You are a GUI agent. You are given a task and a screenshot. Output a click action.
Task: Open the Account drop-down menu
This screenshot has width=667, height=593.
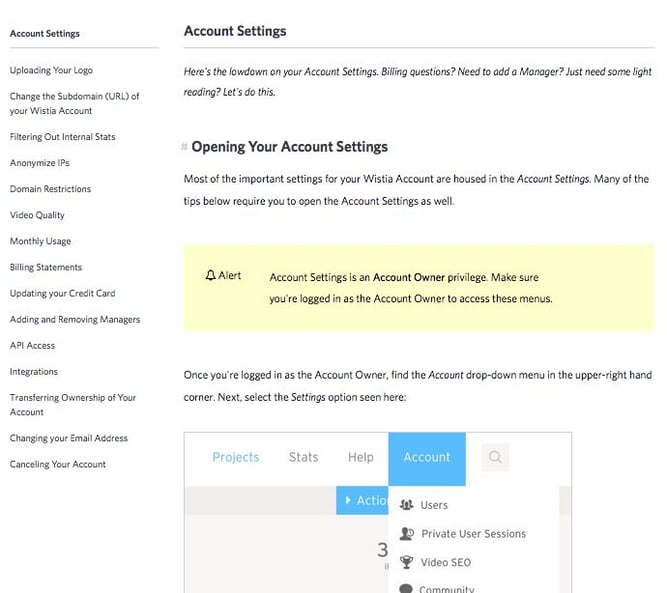(x=427, y=458)
